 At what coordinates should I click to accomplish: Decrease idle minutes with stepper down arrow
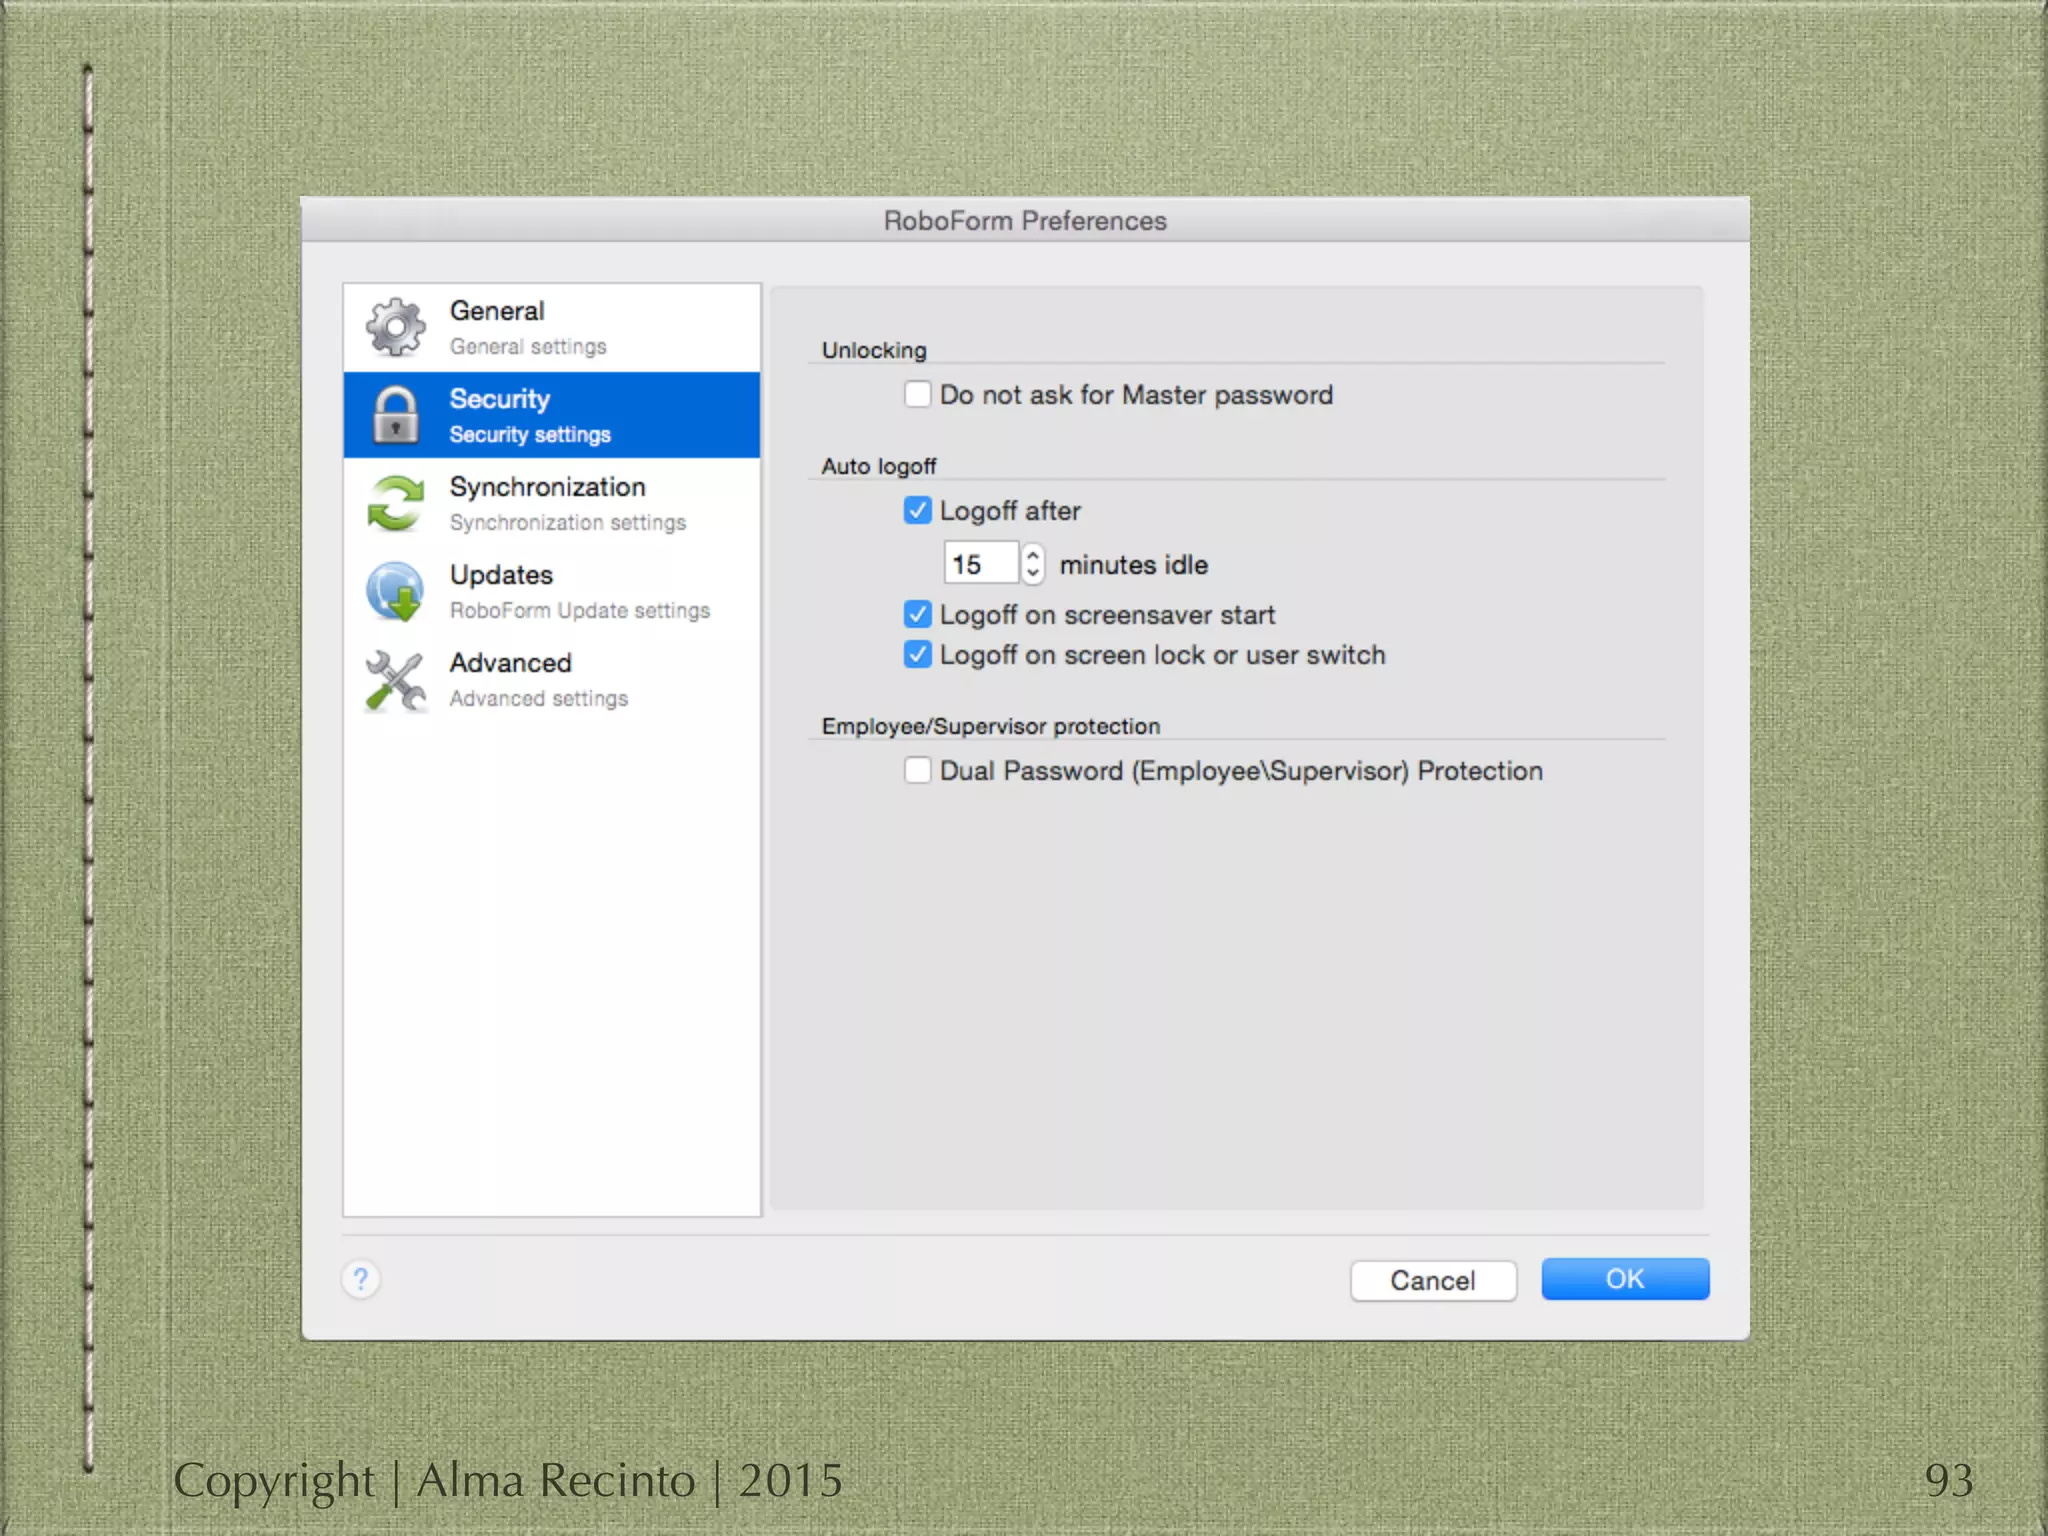(1033, 574)
